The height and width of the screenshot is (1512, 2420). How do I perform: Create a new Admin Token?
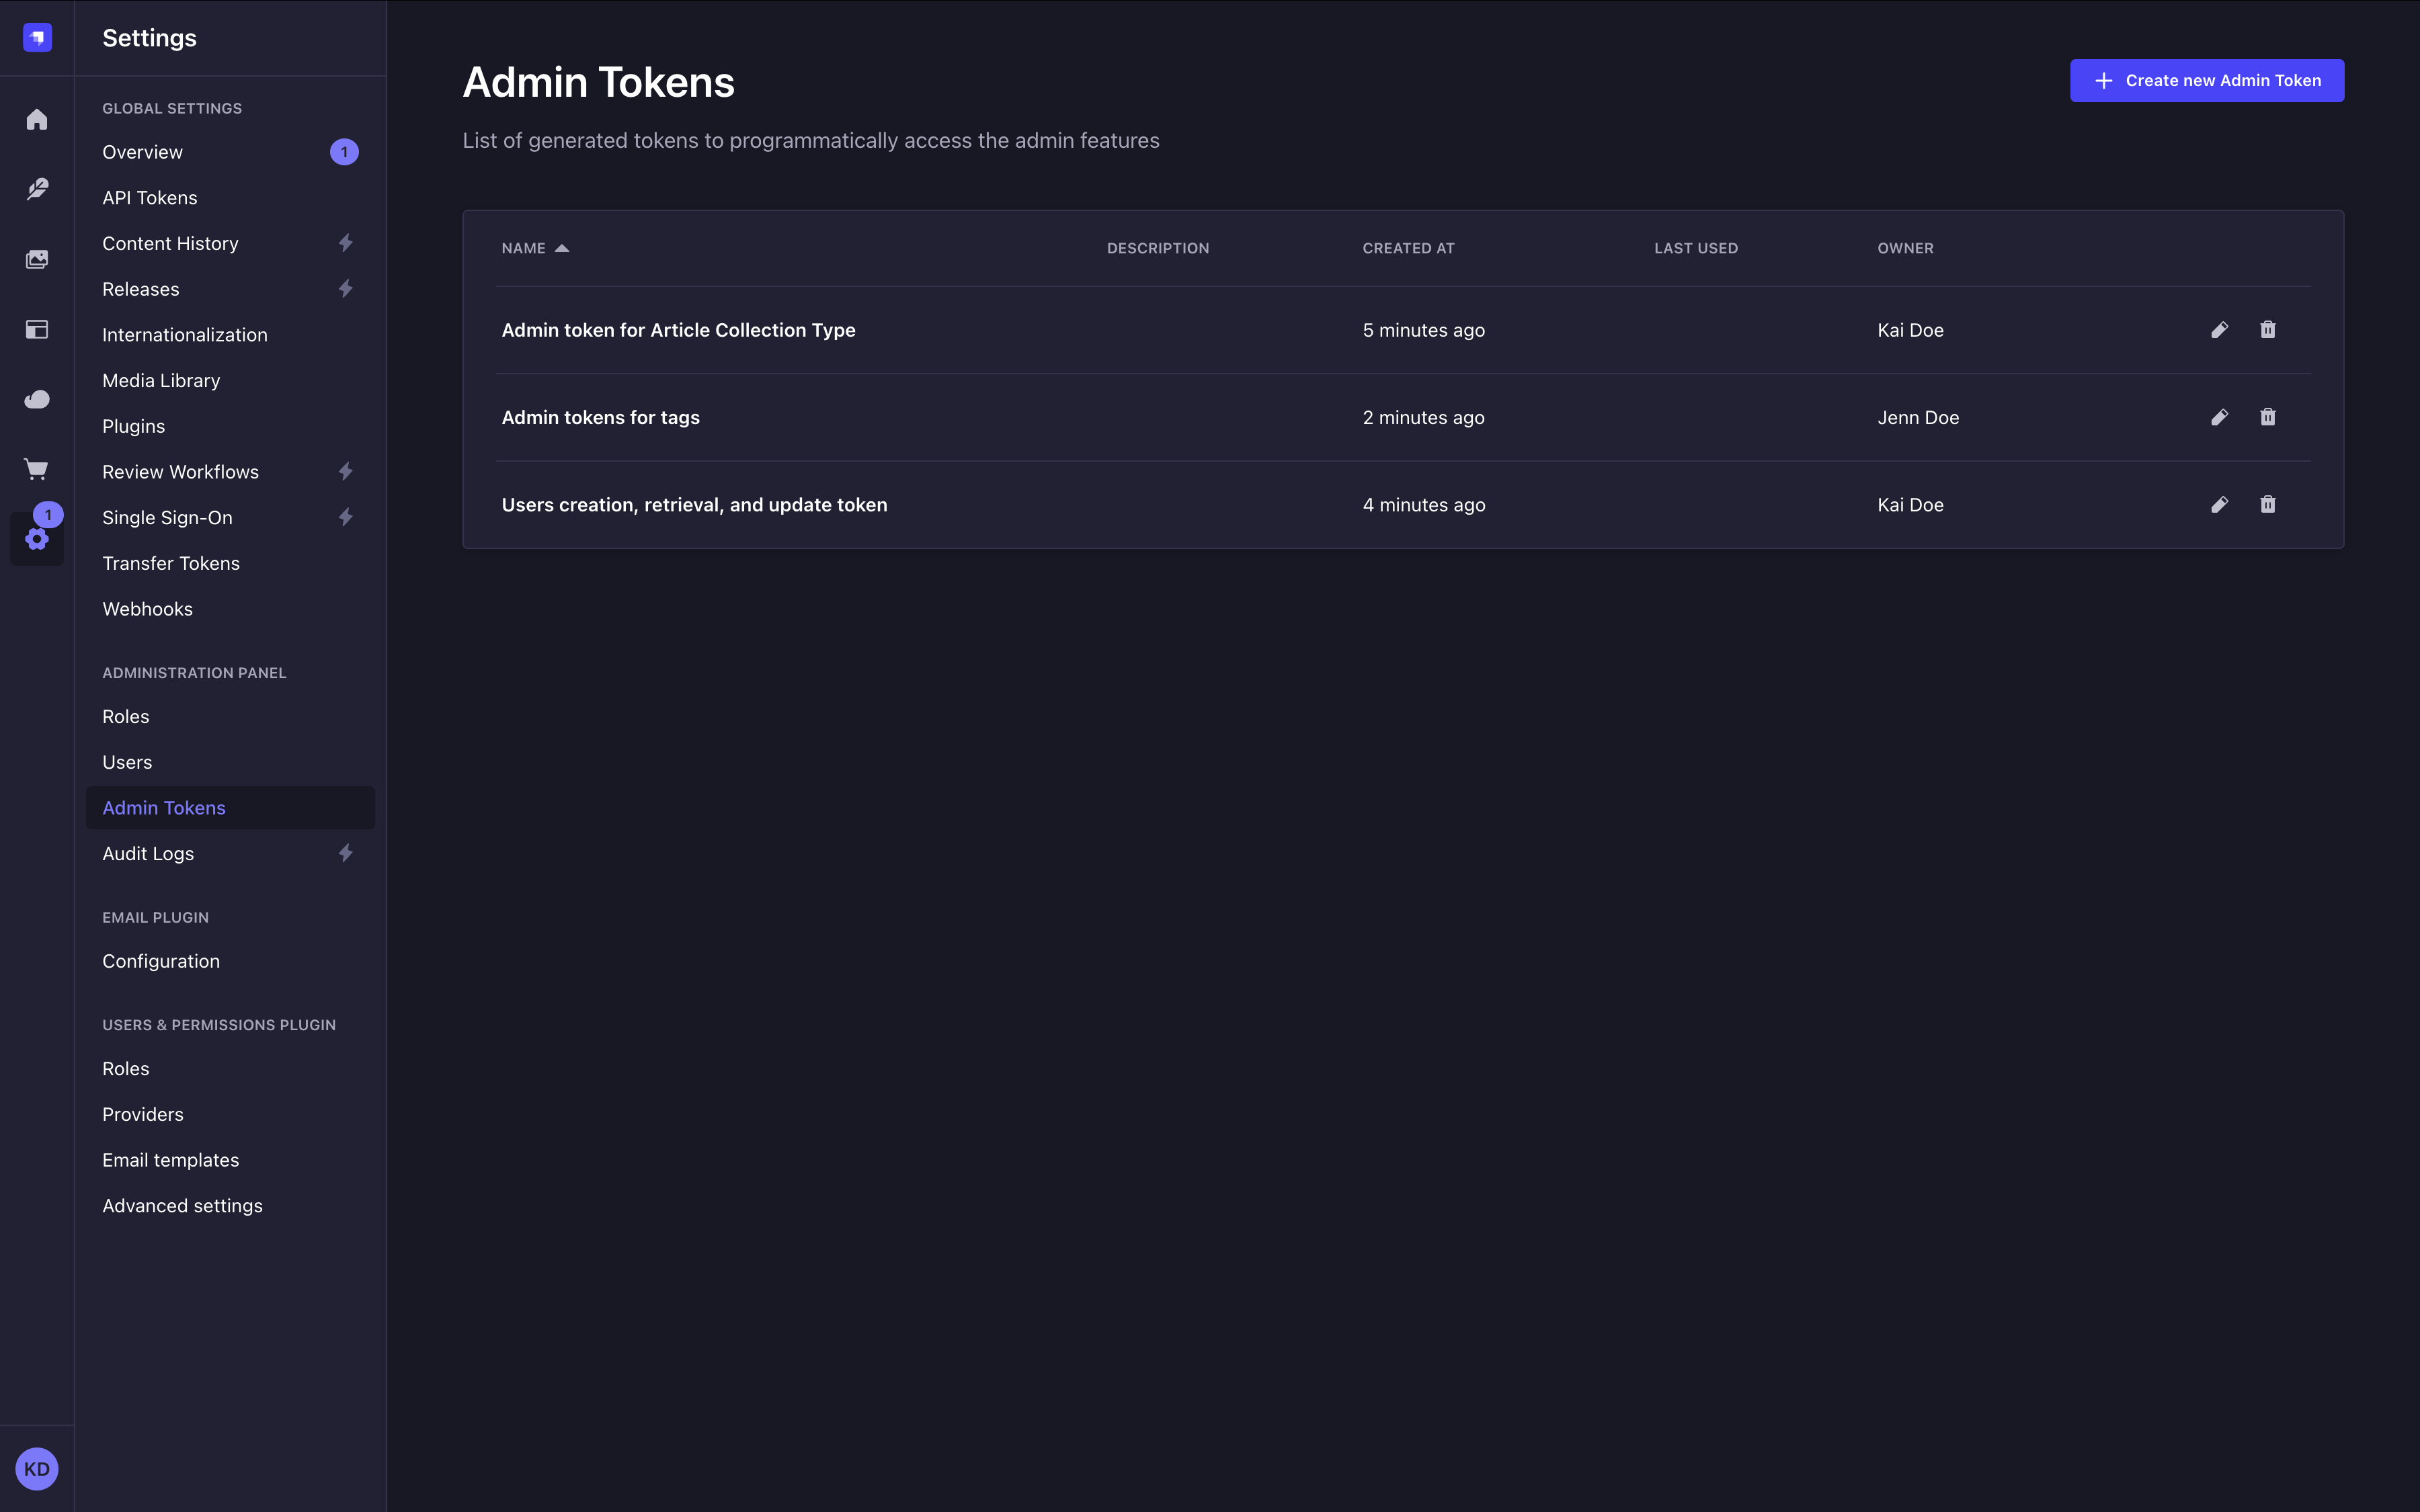coord(2206,80)
